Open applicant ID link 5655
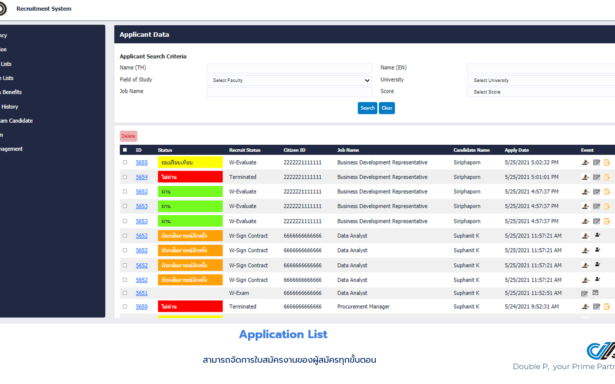 click(x=142, y=162)
